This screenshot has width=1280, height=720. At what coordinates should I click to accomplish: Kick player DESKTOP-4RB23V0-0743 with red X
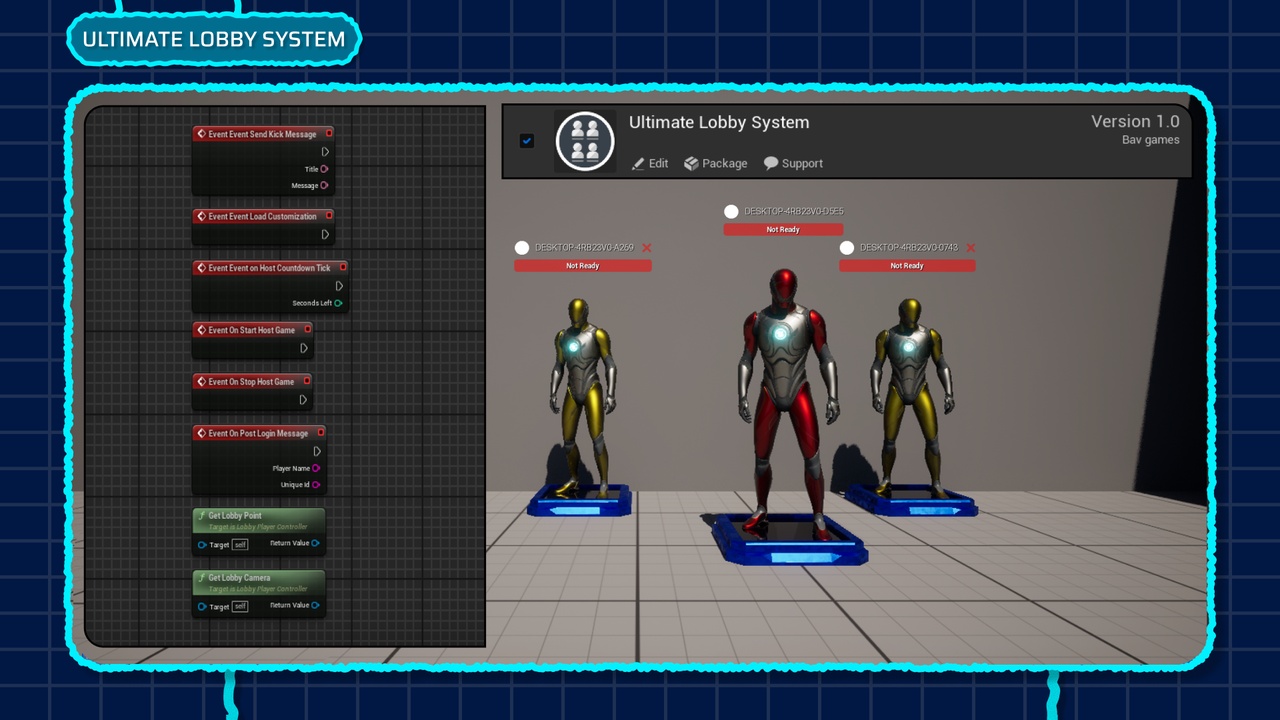[970, 248]
